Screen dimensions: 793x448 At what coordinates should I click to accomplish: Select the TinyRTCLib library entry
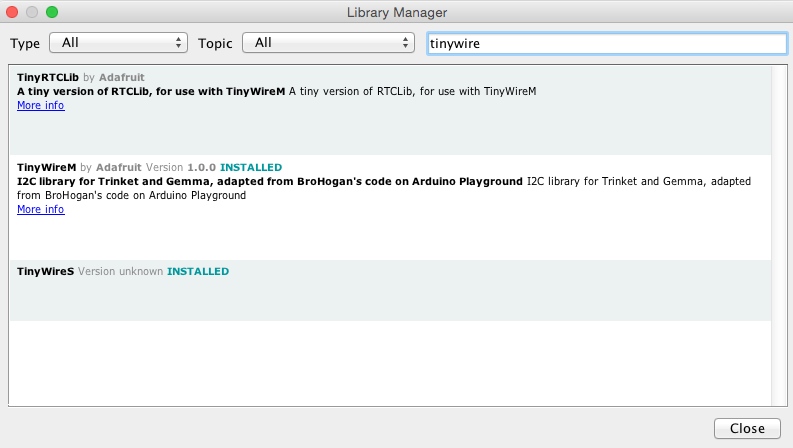(390, 110)
